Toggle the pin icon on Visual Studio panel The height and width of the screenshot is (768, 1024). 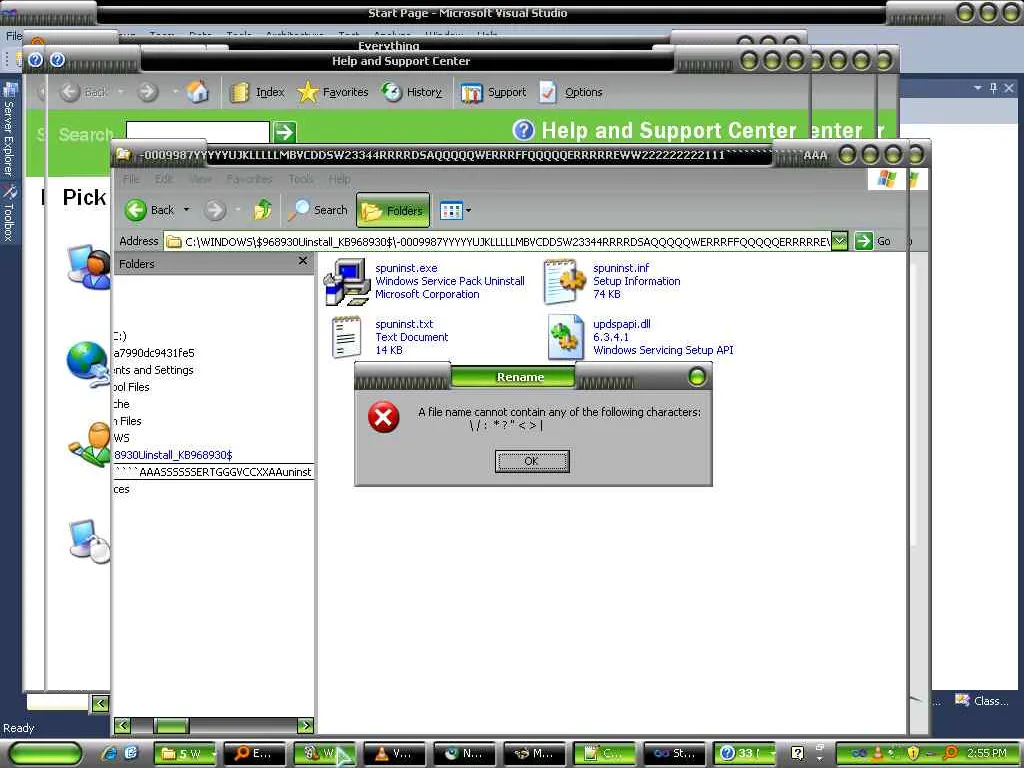coord(993,88)
